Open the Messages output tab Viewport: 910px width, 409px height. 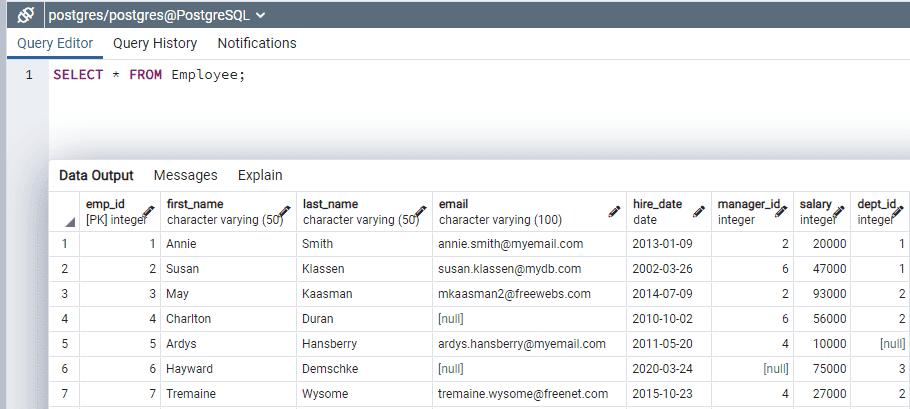tap(185, 175)
